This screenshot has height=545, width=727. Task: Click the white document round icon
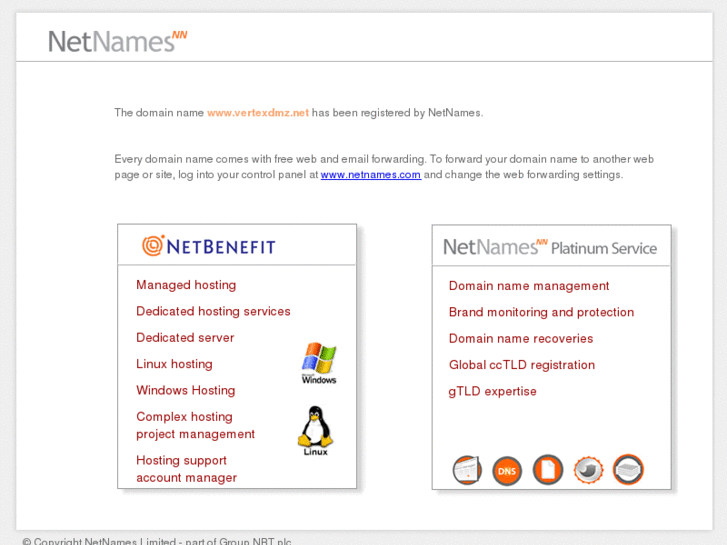tap(548, 470)
